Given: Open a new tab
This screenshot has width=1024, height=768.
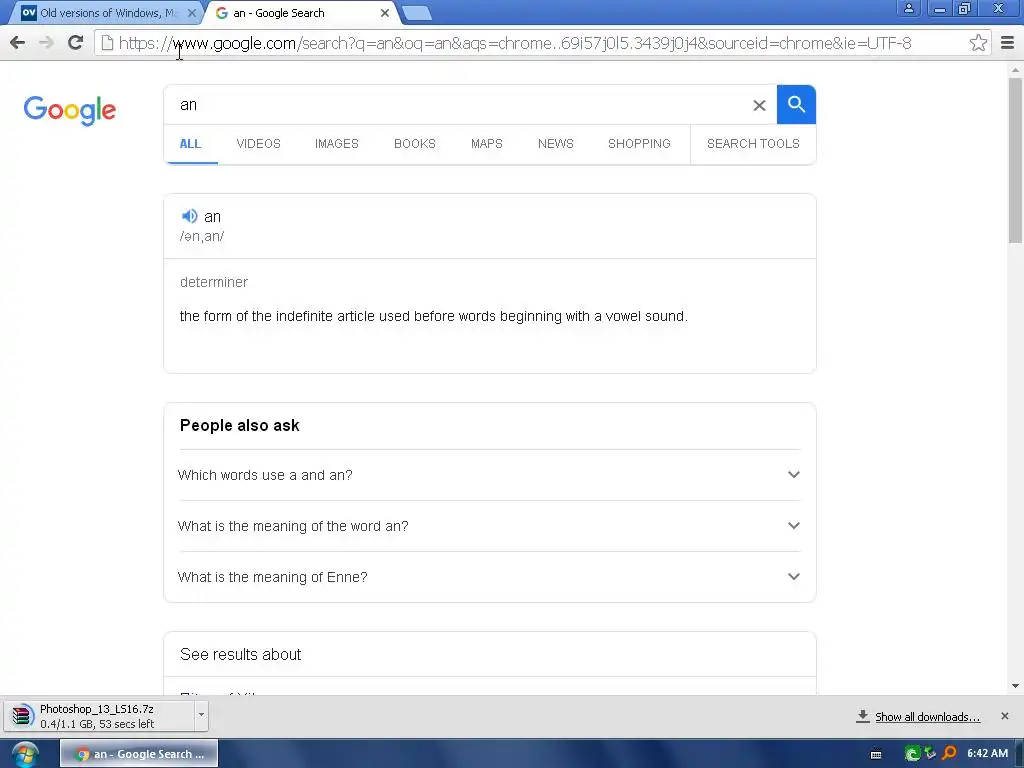Looking at the screenshot, I should click(x=416, y=13).
